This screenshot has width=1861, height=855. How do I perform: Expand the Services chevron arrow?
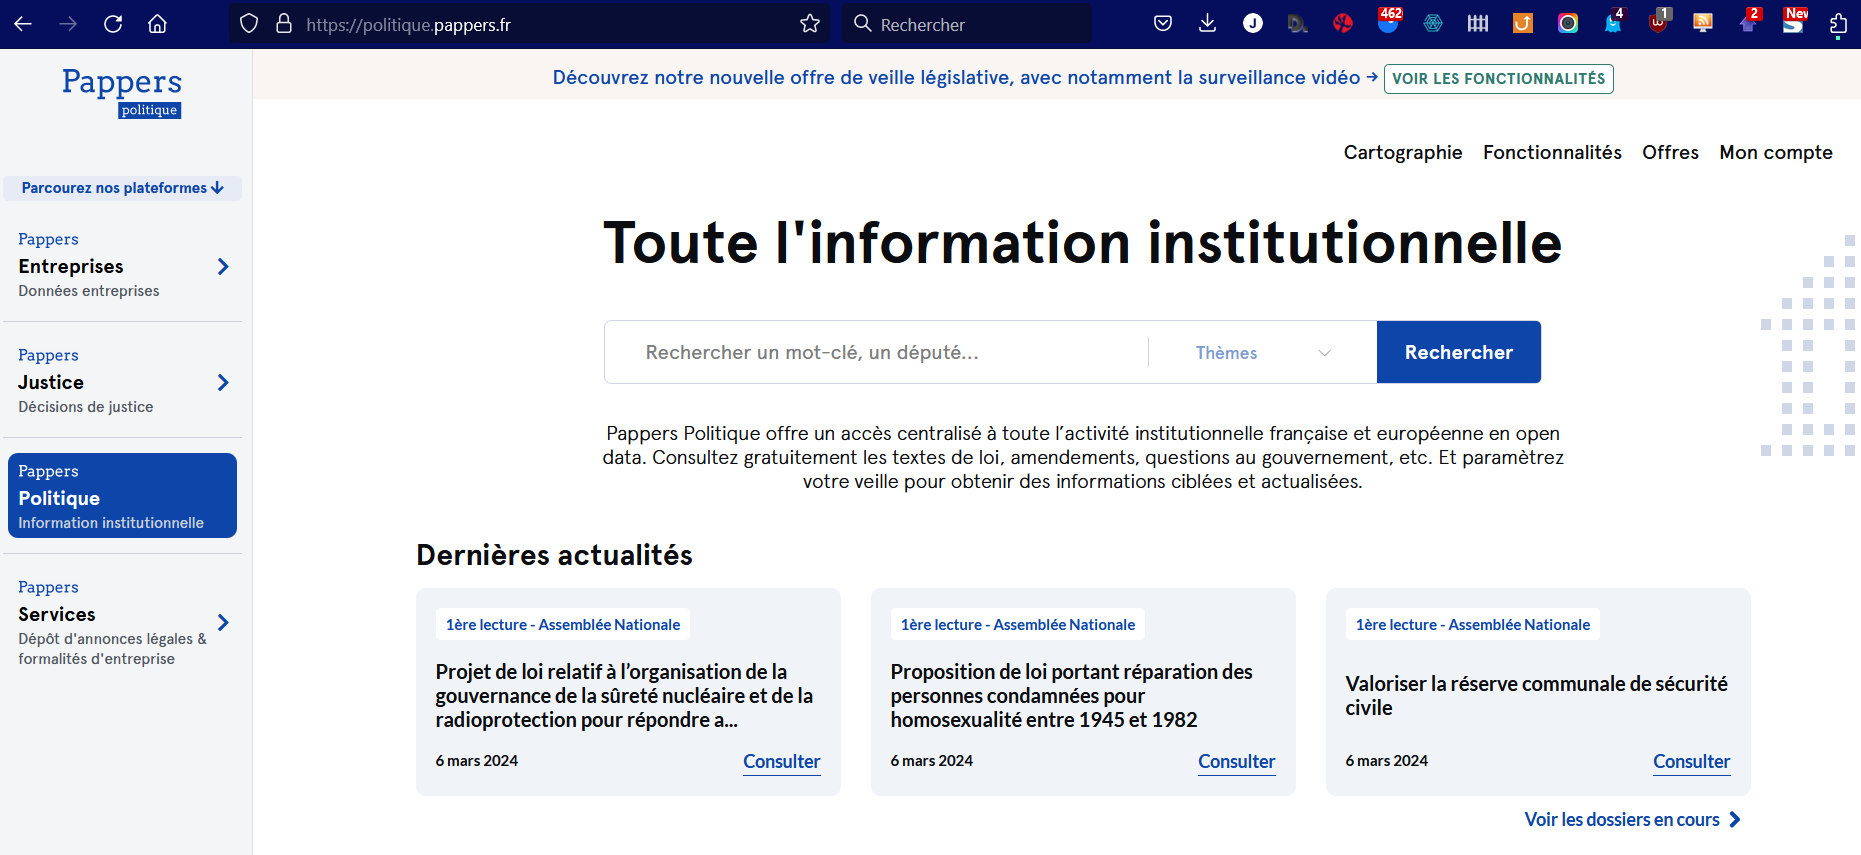223,622
